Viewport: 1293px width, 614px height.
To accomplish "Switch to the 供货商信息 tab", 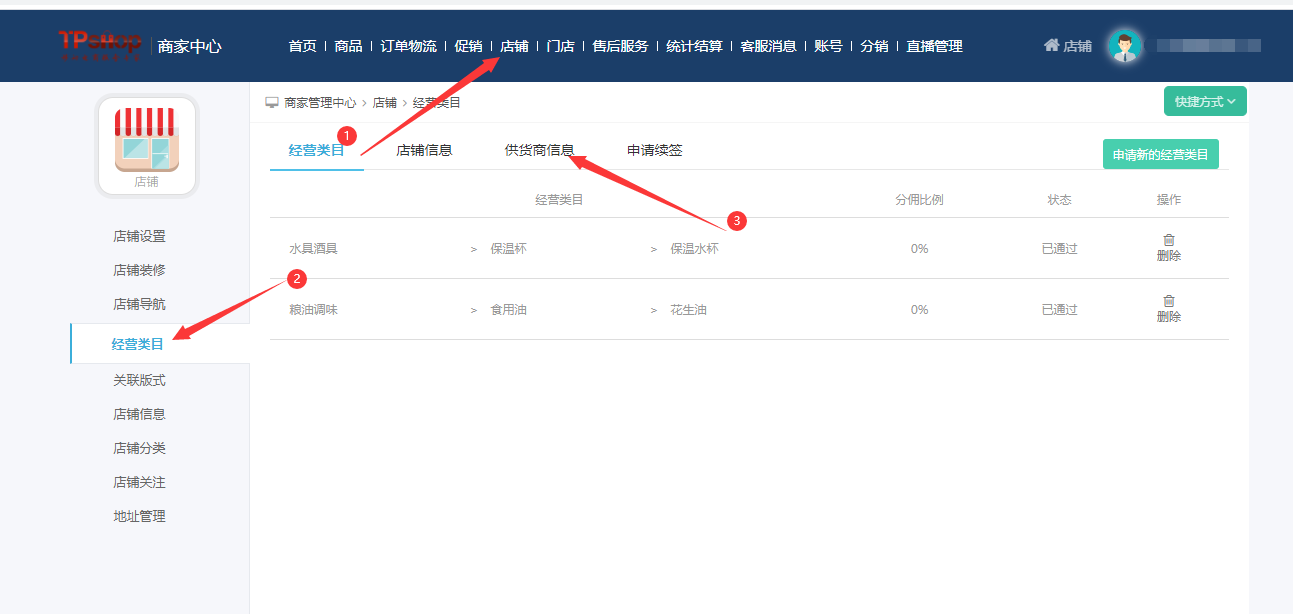I will tap(539, 150).
